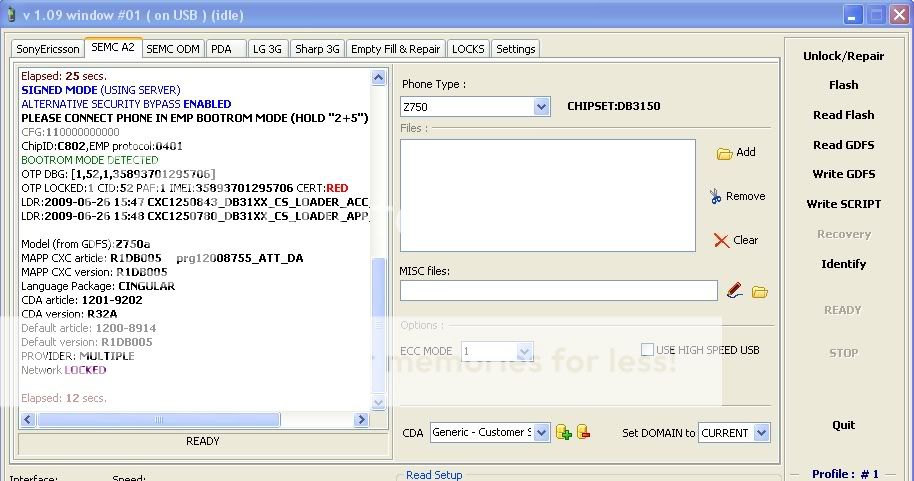914x481 pixels.
Task: Click the add CDA database icon
Action: click(x=563, y=432)
